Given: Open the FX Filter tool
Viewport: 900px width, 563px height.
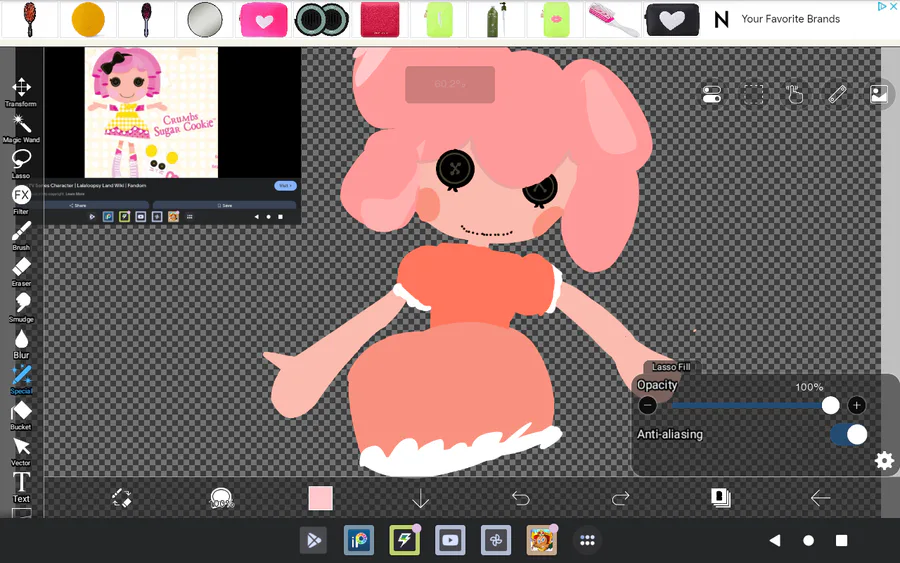Looking at the screenshot, I should coord(21,200).
